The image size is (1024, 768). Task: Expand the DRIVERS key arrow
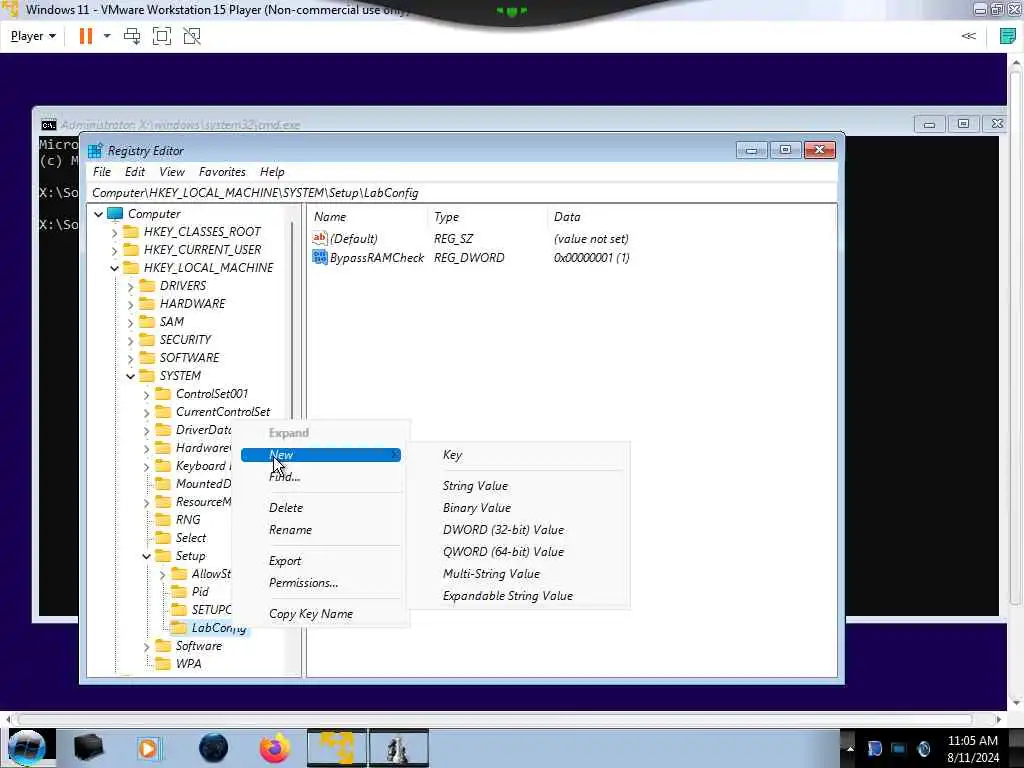[131, 286]
